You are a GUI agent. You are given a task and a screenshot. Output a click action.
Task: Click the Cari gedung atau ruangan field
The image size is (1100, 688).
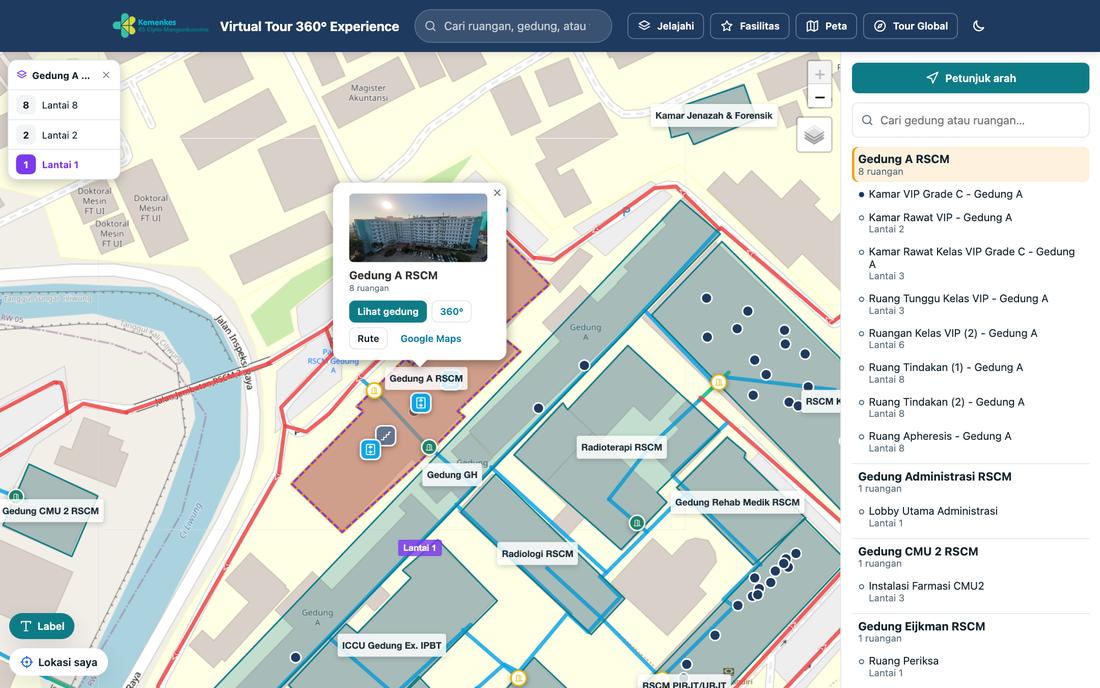point(970,121)
